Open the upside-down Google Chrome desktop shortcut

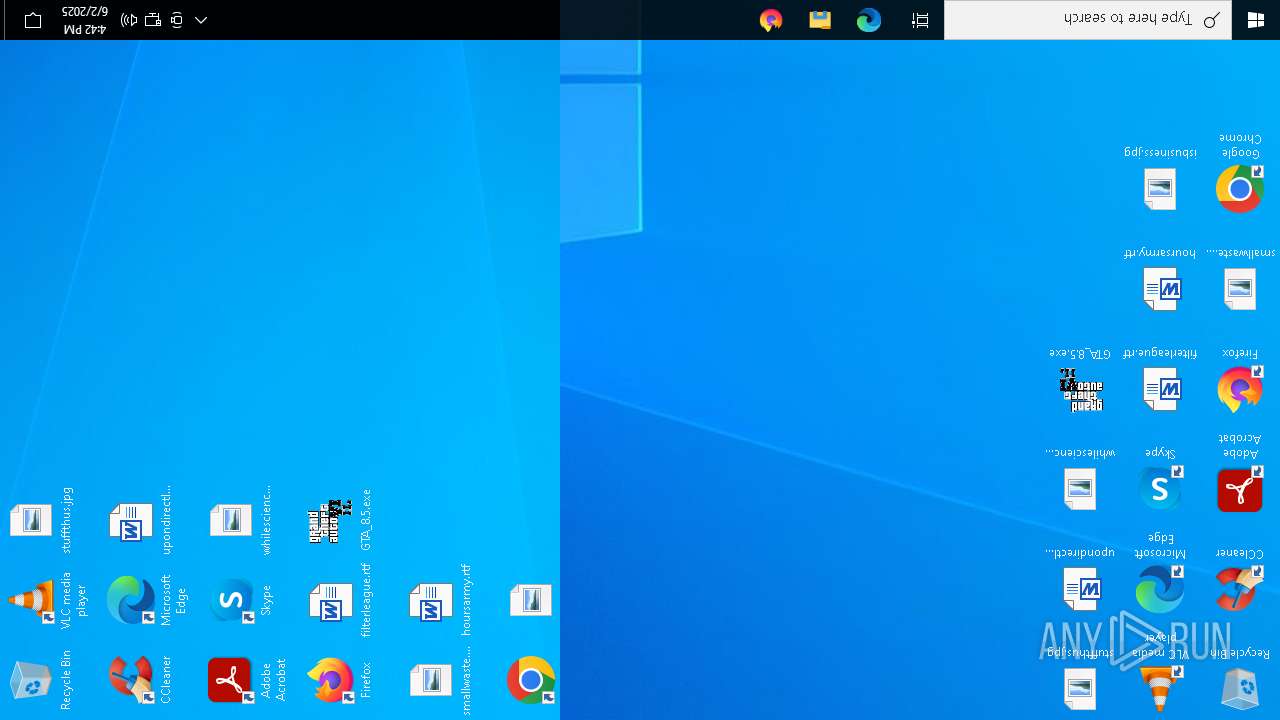click(x=1239, y=188)
